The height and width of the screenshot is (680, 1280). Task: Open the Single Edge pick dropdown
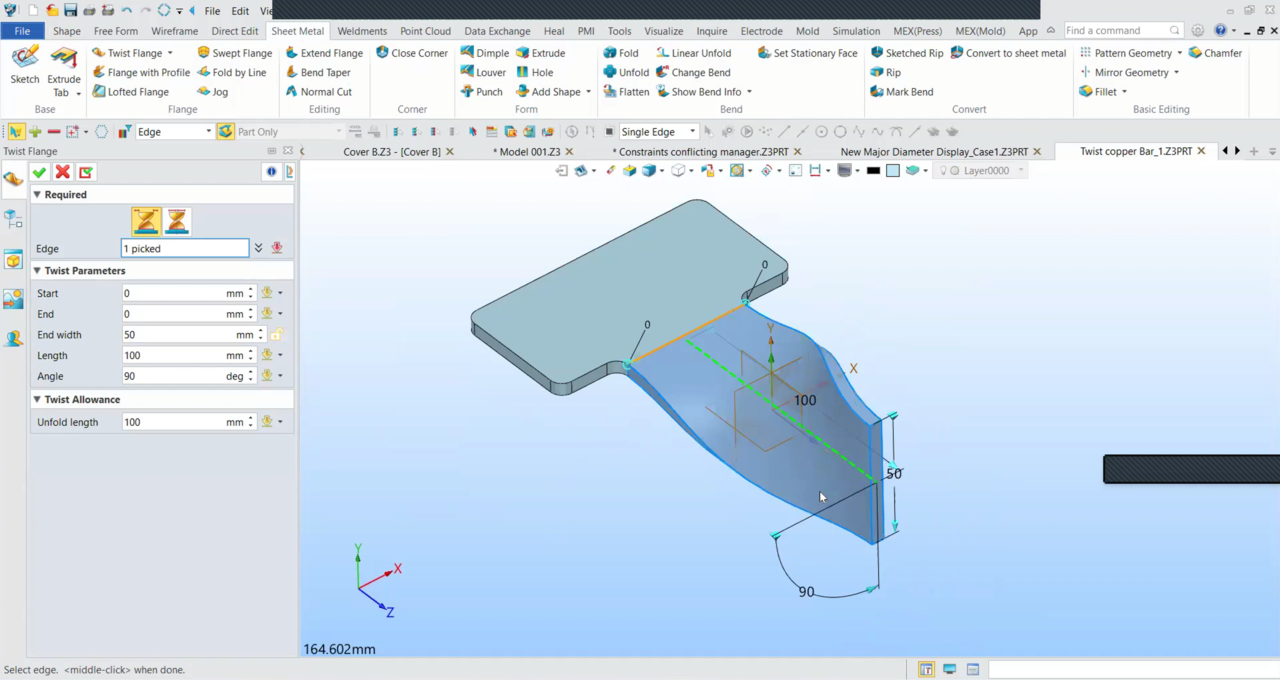(x=691, y=132)
